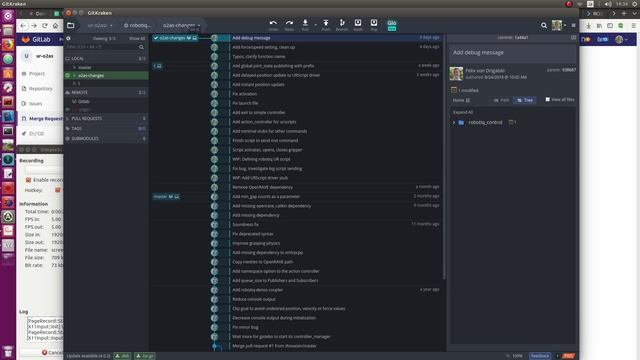
Task: Click the GitLab fox logo in the browser
Action: 26,40
